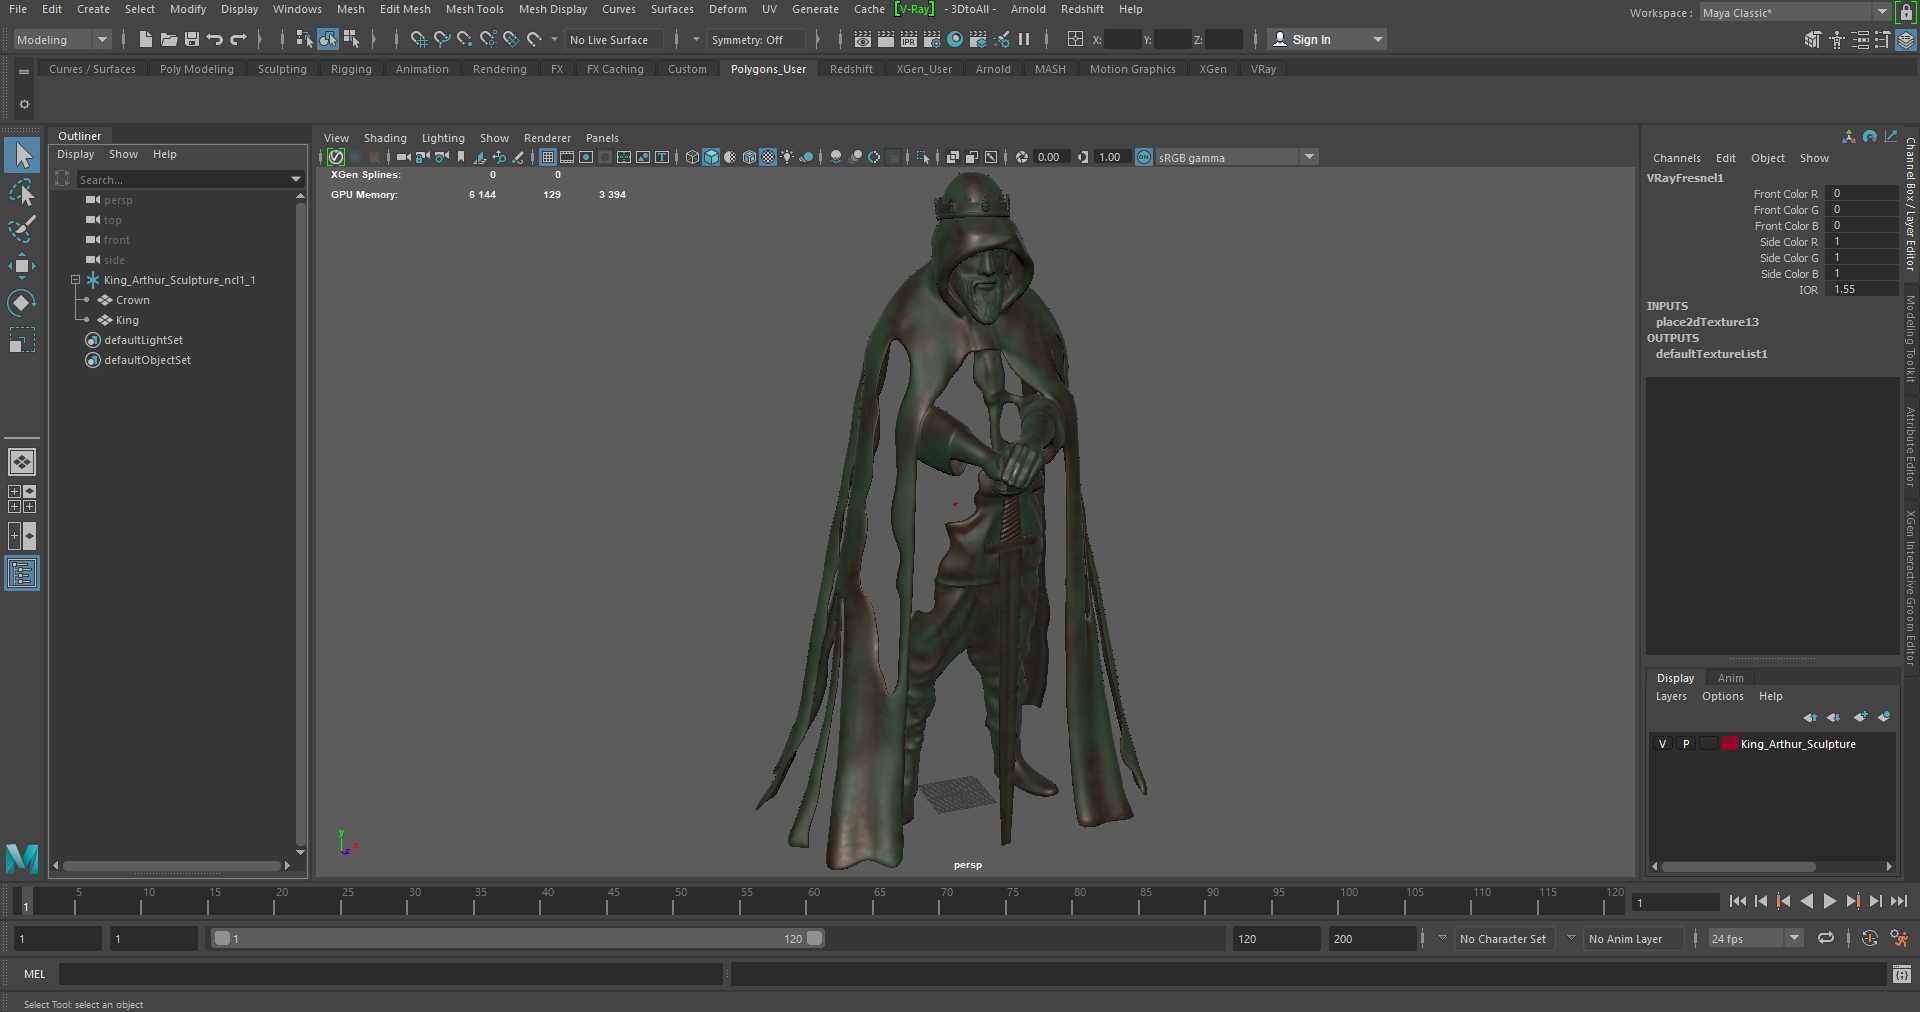Image resolution: width=1920 pixels, height=1012 pixels.
Task: Choose the Paint Selection tool
Action: (22, 229)
